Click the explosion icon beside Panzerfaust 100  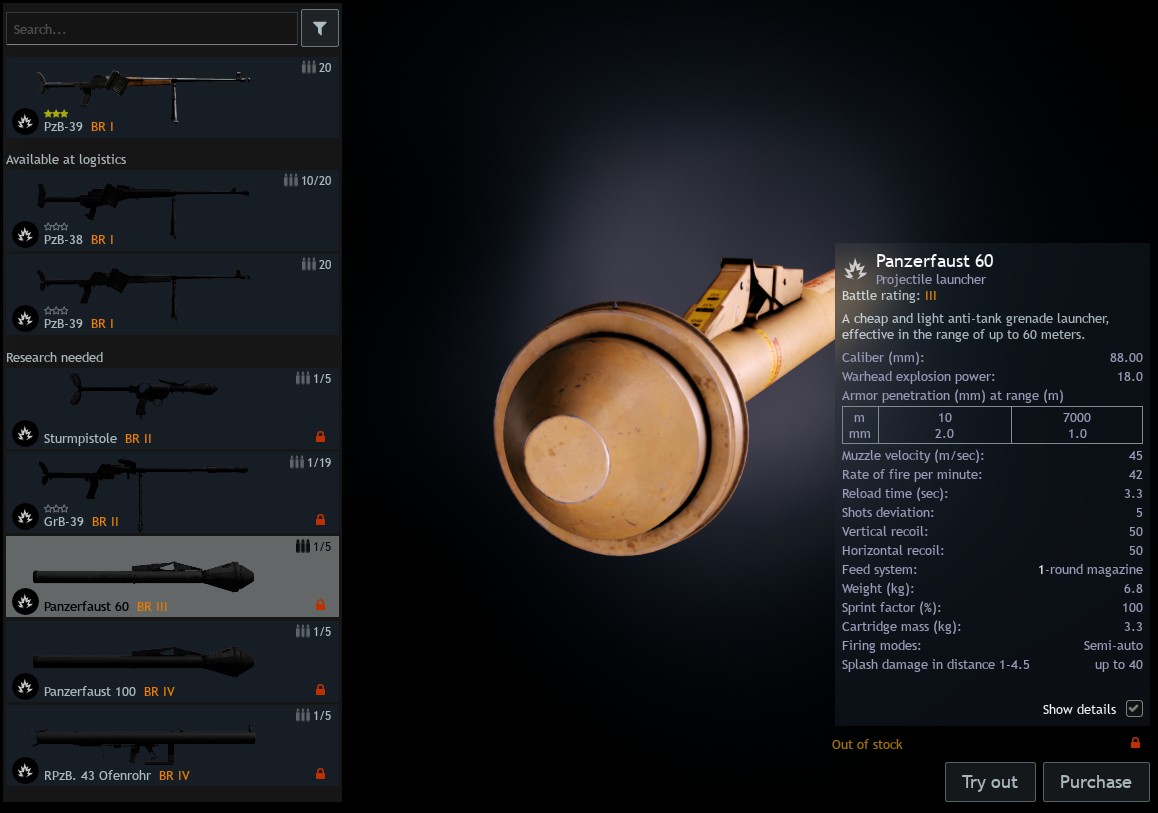click(x=25, y=687)
